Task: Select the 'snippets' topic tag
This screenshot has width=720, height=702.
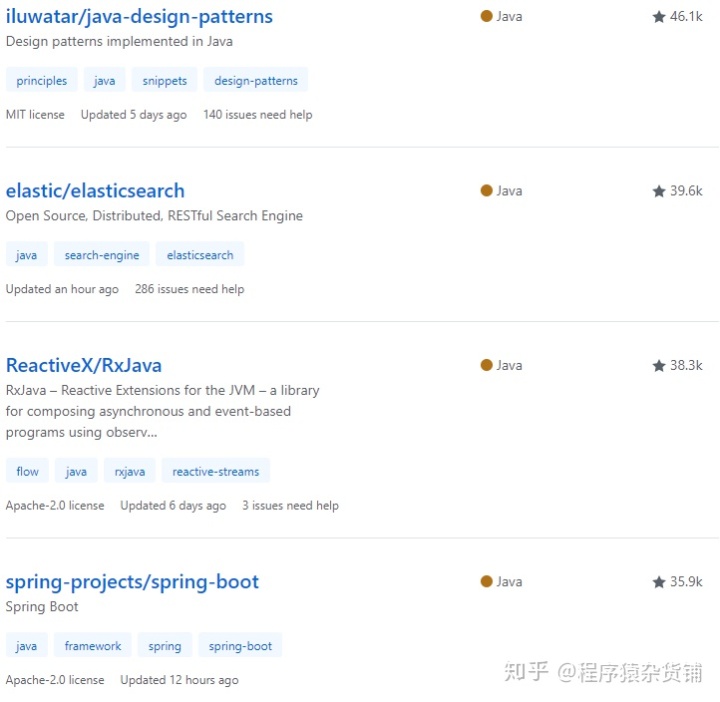Action: pyautogui.click(x=164, y=80)
